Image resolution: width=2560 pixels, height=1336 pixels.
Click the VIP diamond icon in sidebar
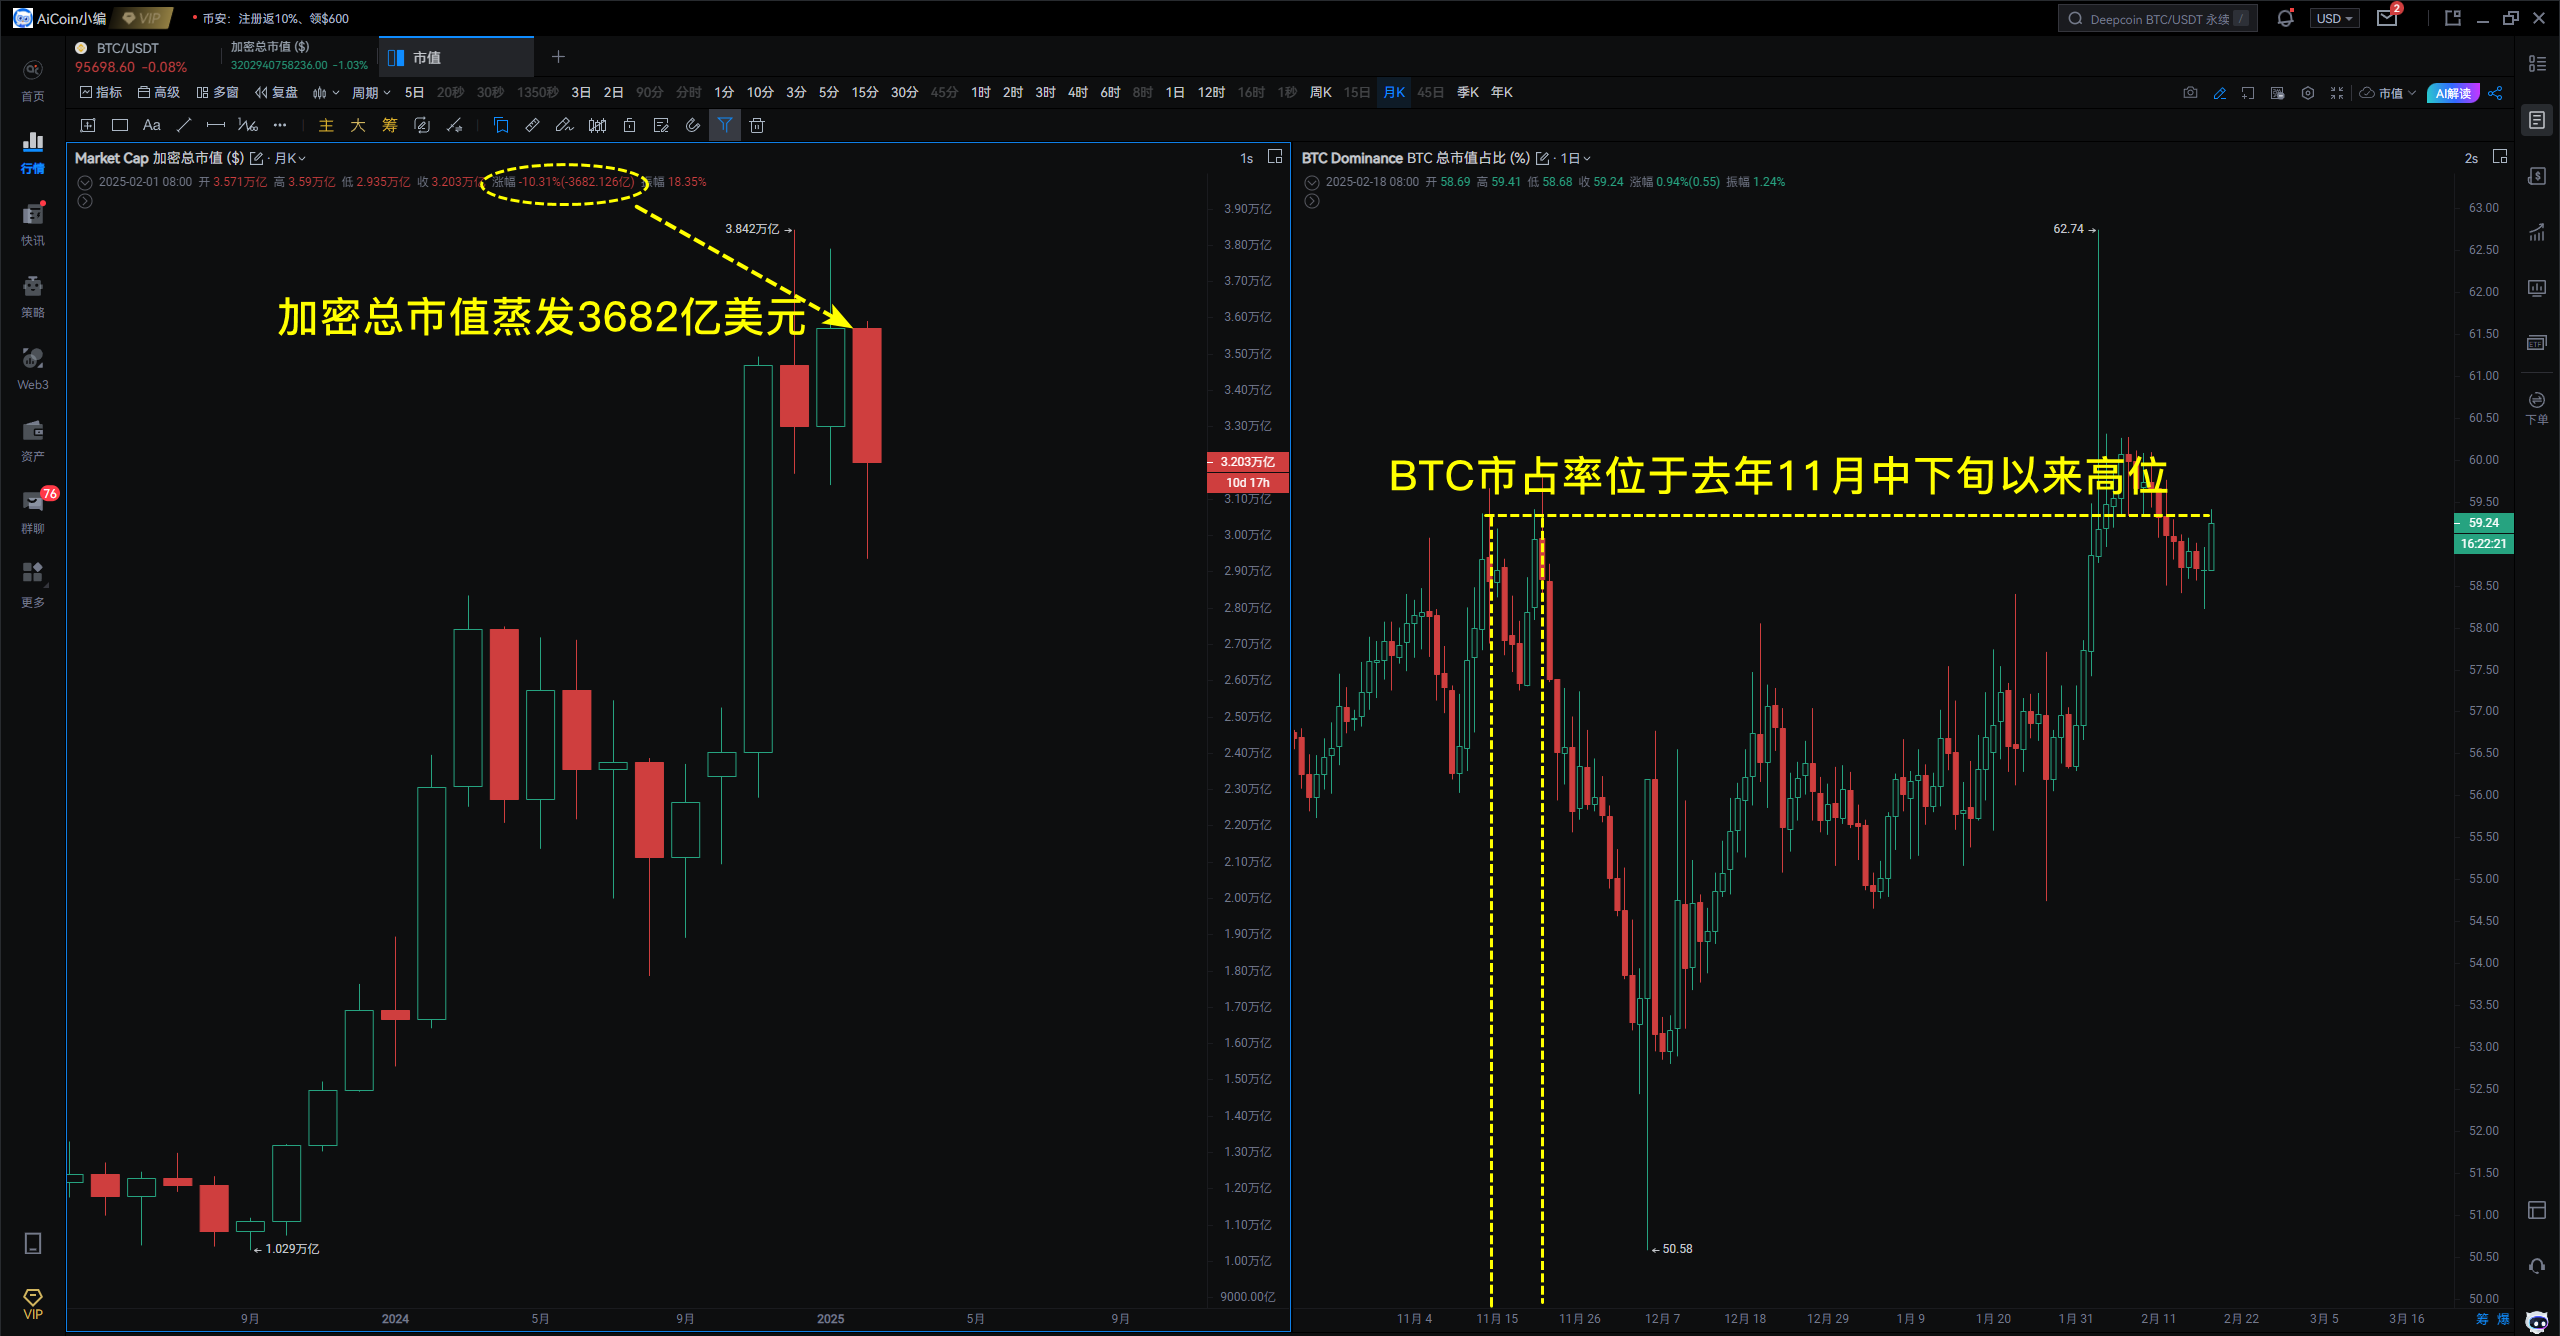(33, 1304)
